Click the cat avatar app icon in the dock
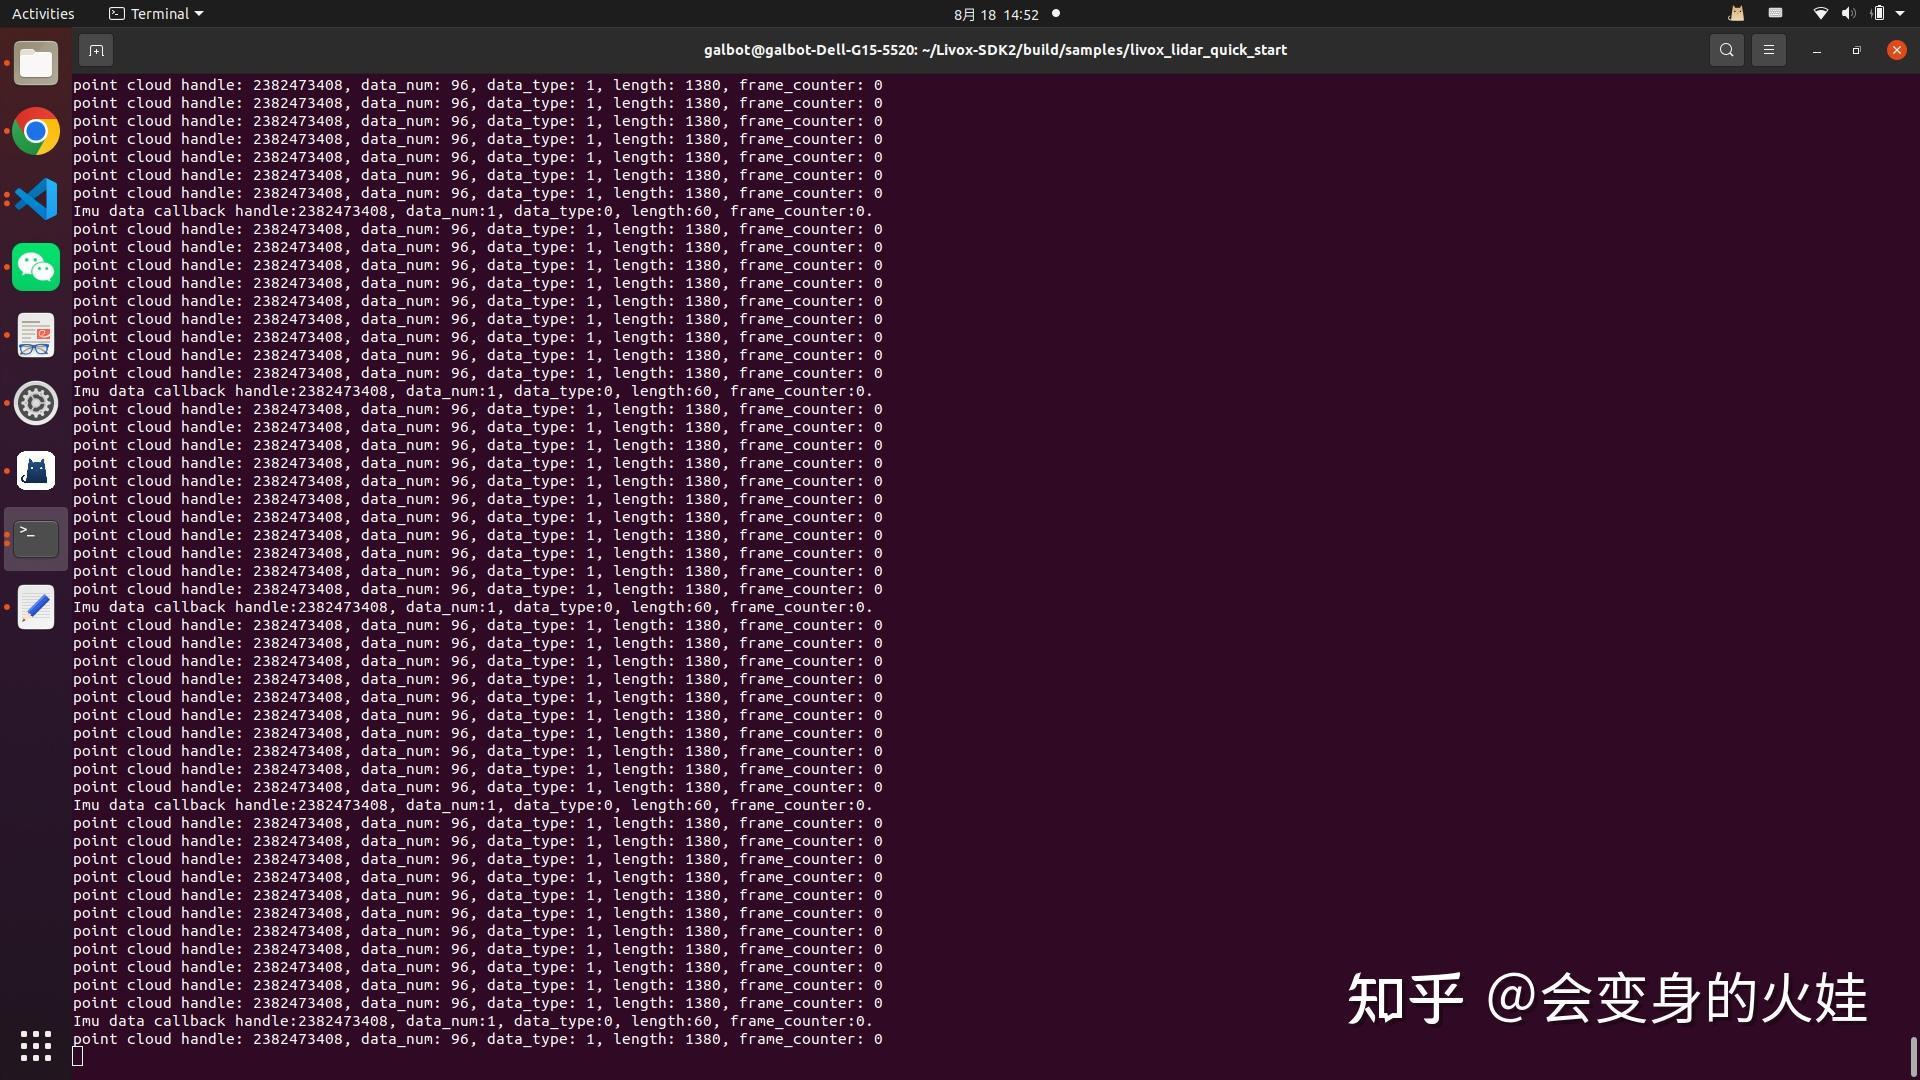 tap(36, 470)
